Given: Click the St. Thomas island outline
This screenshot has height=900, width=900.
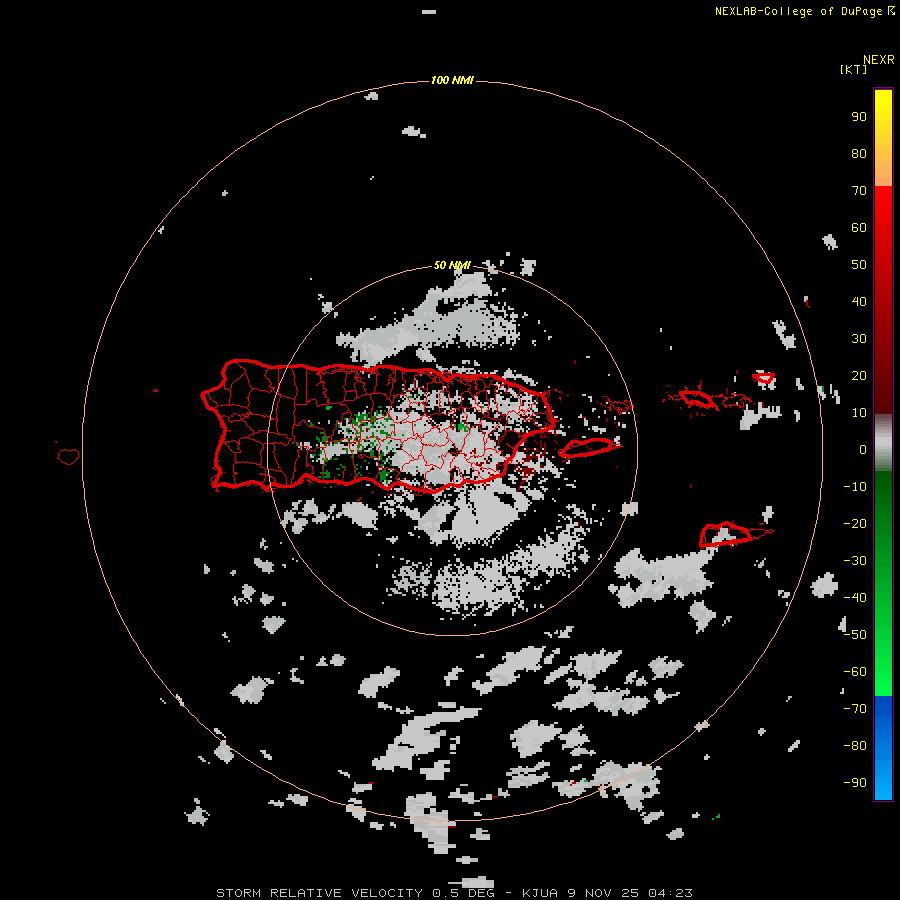Looking at the screenshot, I should pos(697,399).
